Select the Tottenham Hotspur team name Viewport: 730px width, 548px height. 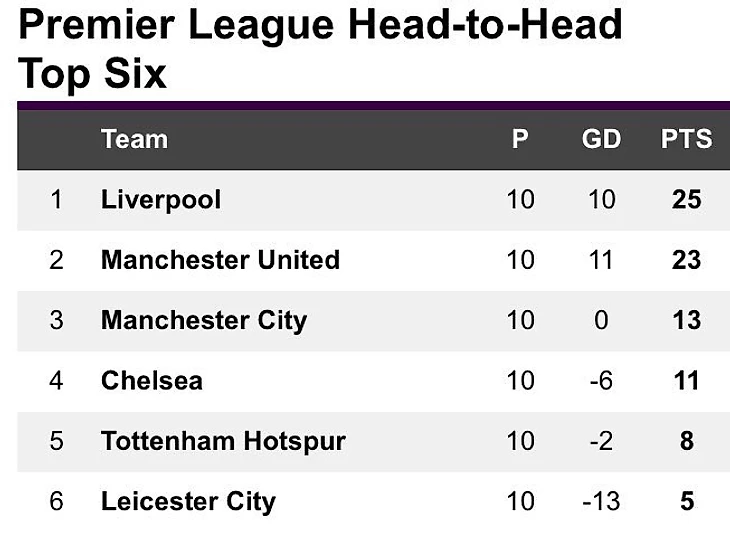[x=223, y=441]
